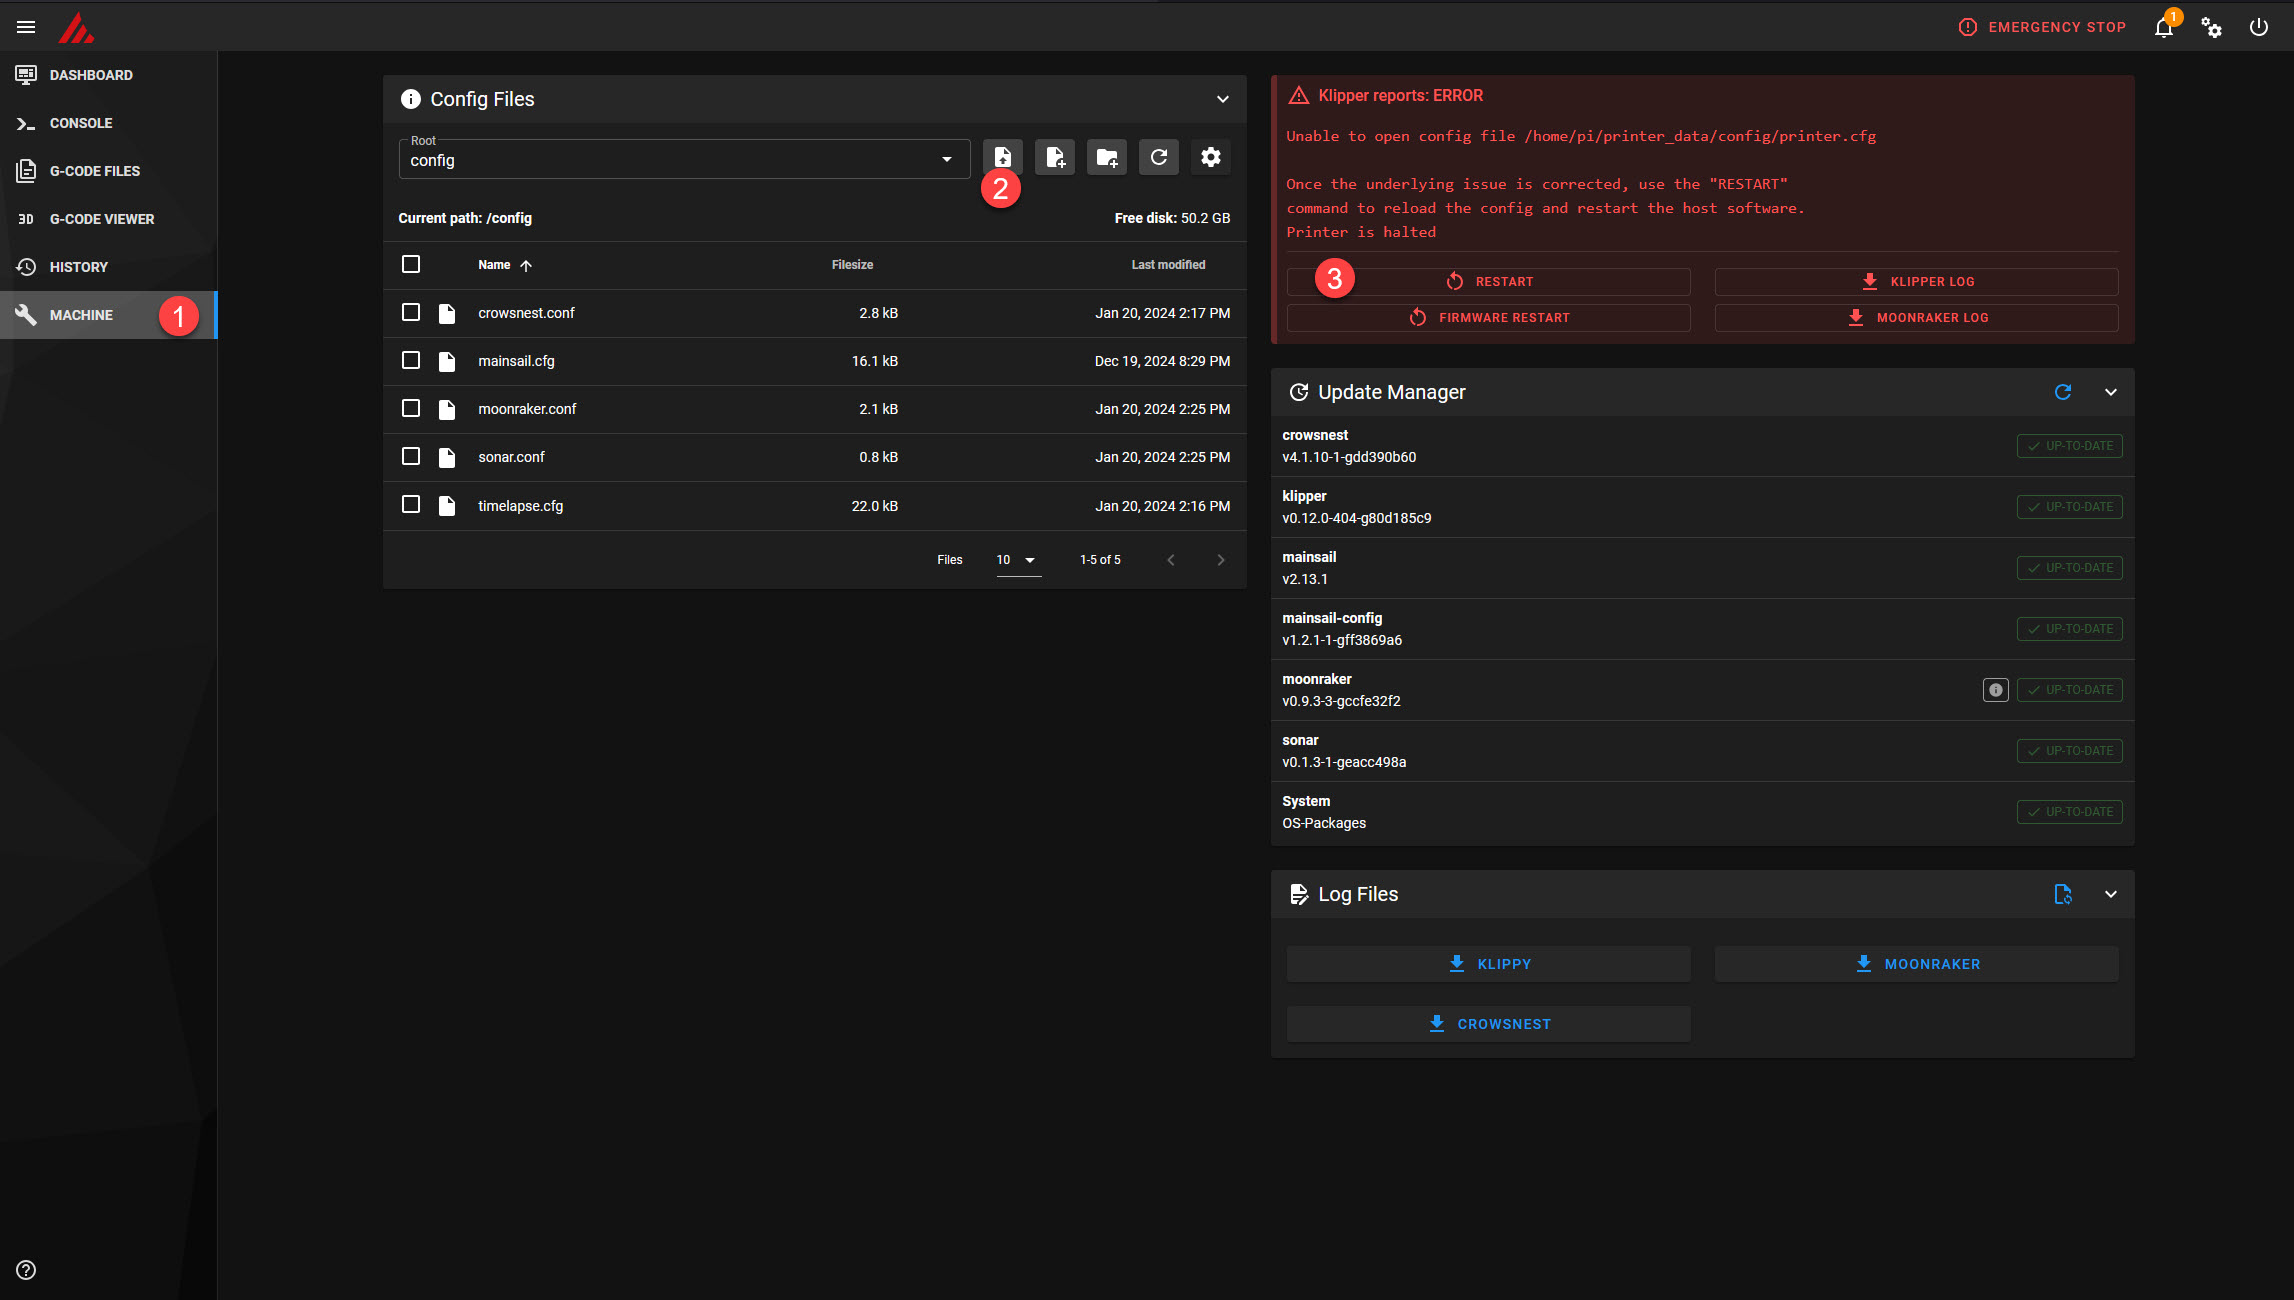Sort files by Last modified column
The height and width of the screenshot is (1300, 2294).
(x=1168, y=265)
